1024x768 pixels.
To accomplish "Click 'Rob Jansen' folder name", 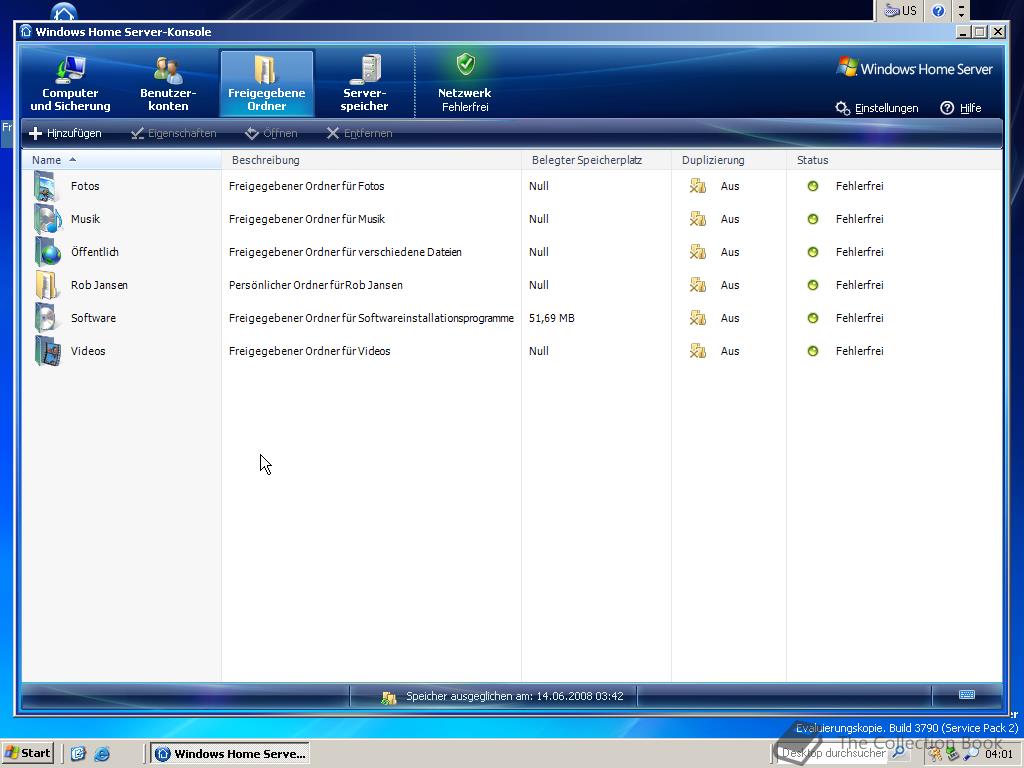I will 99,285.
